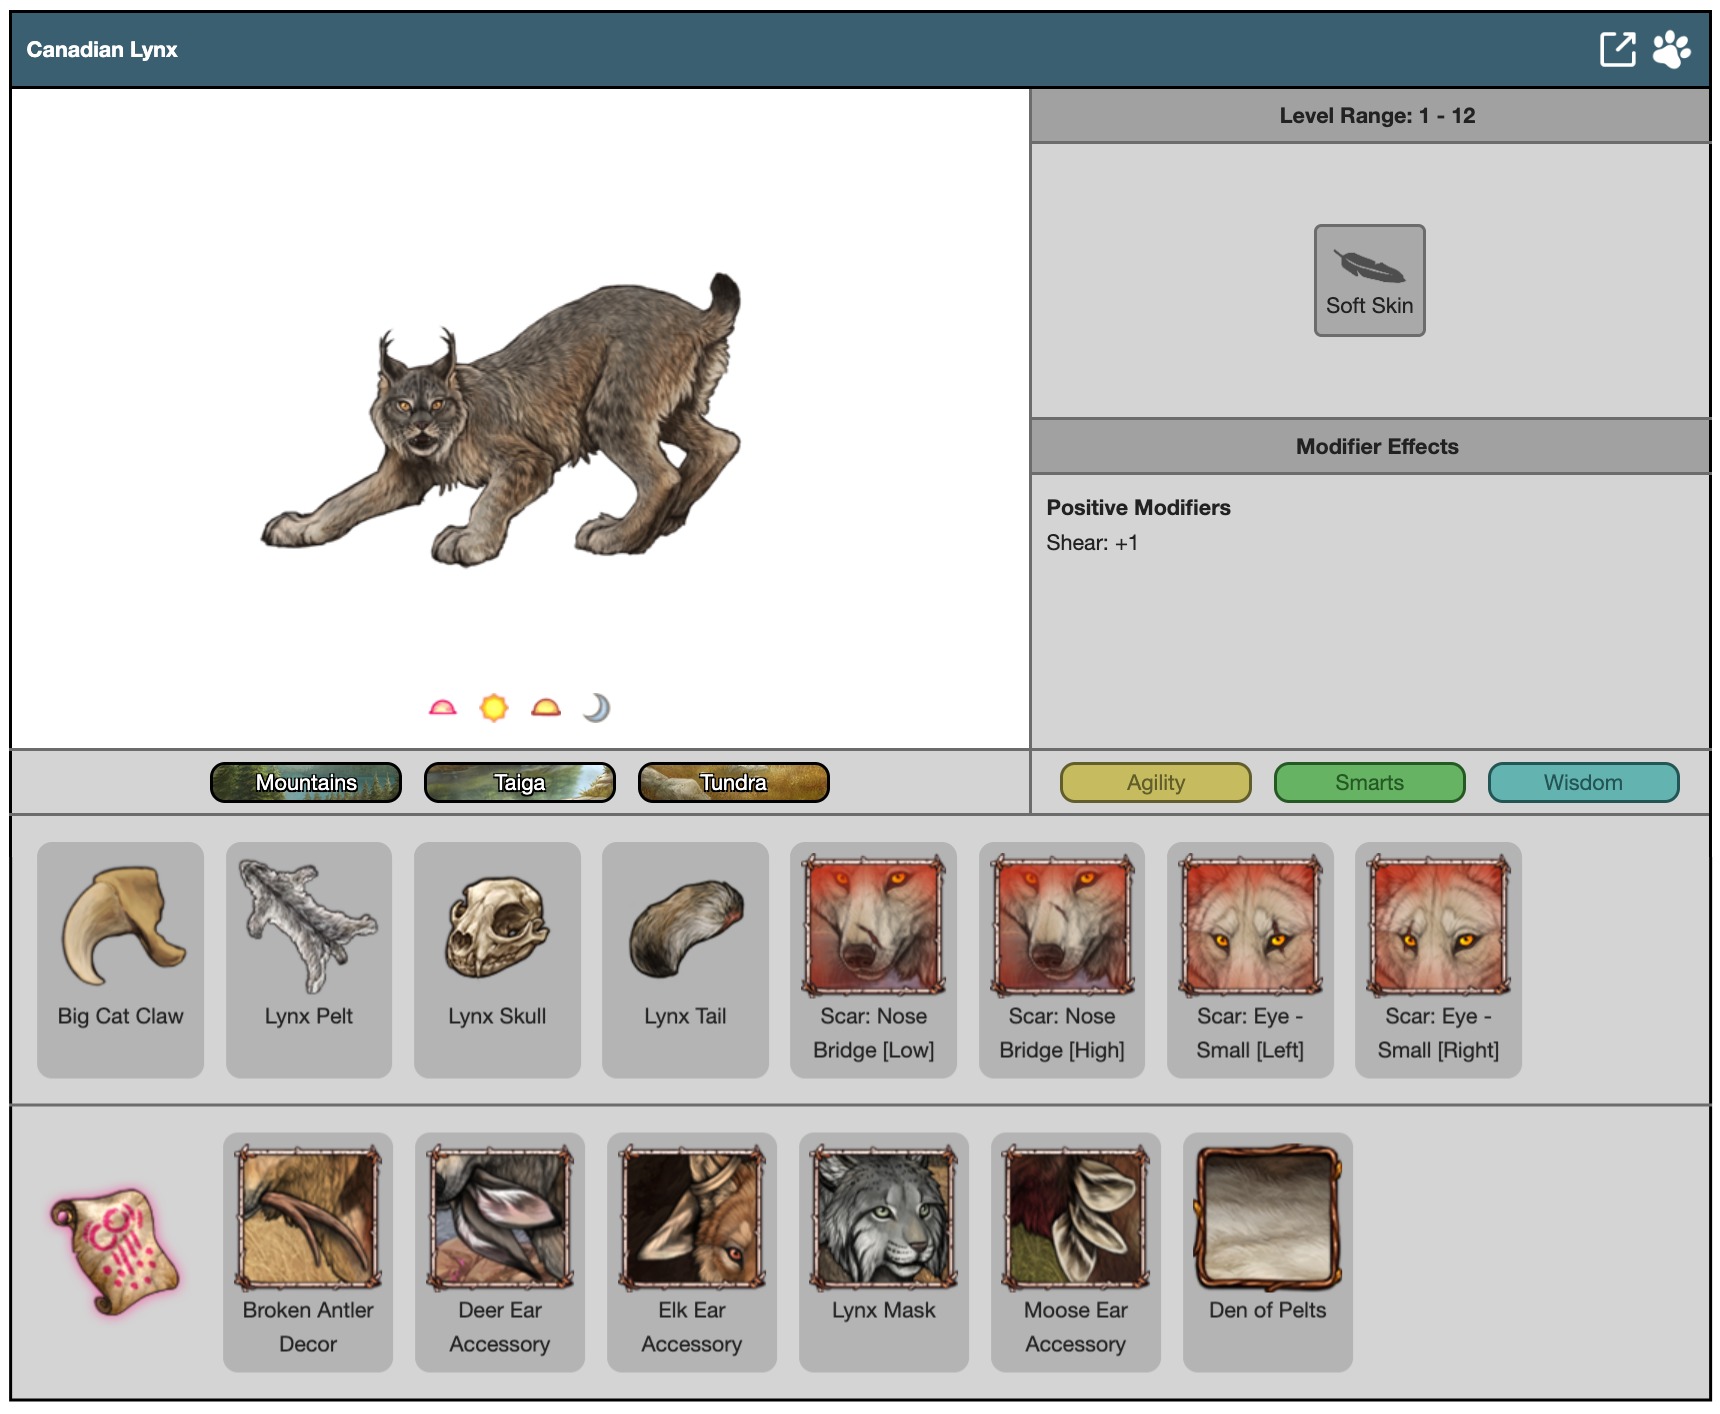Open the Lynx Skull item

tap(497, 958)
